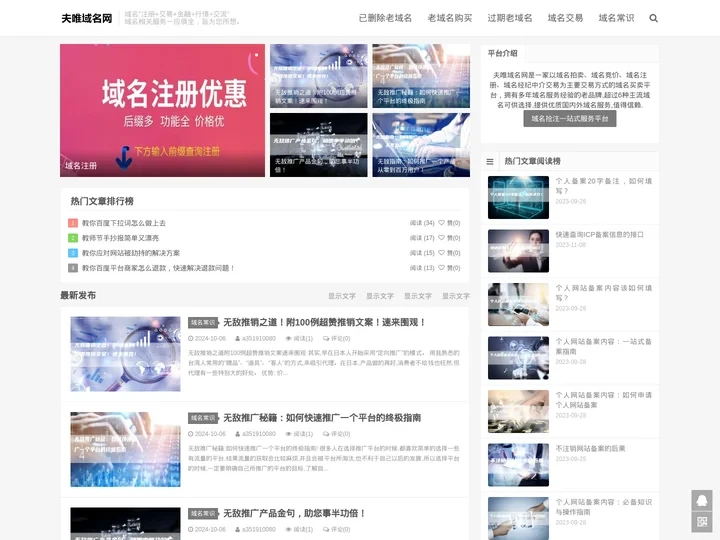Image resolution: width=720 pixels, height=540 pixels.
Task: Open sidebar article 如何申请个人网站备案
Action: click(603, 400)
